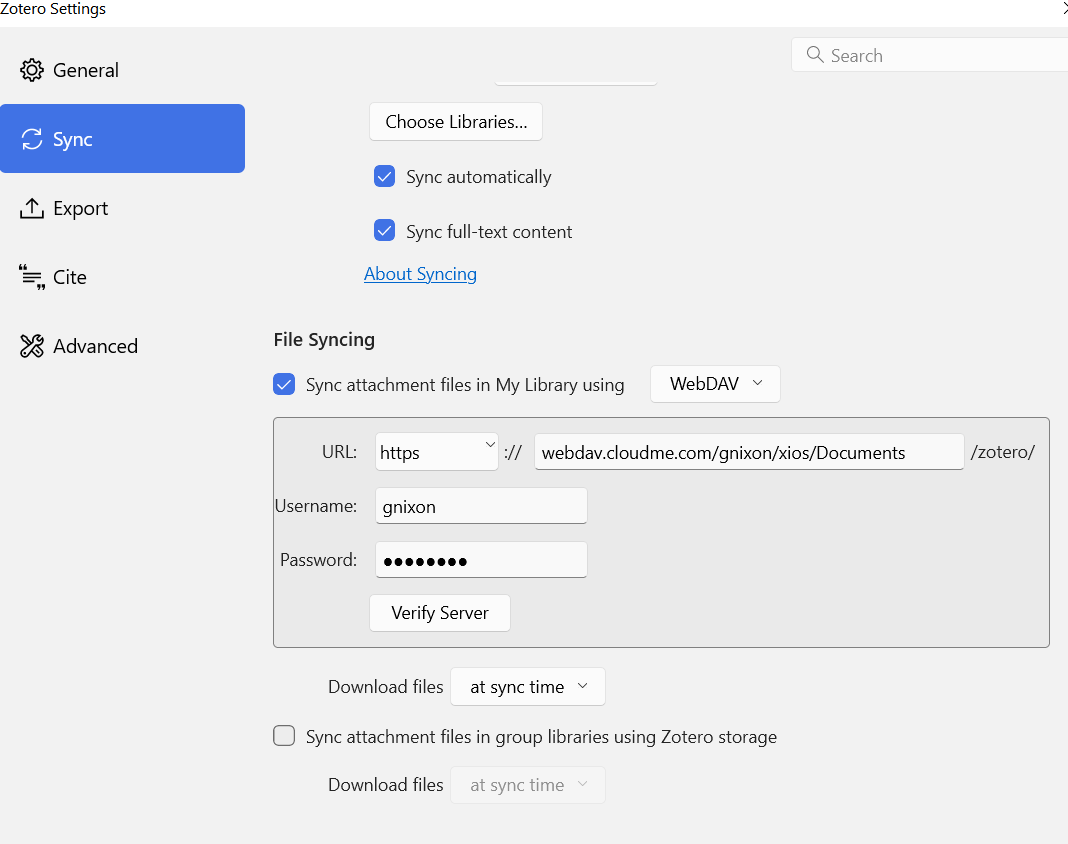Image resolution: width=1068 pixels, height=844 pixels.
Task: Open the About Syncing link
Action: tap(420, 274)
